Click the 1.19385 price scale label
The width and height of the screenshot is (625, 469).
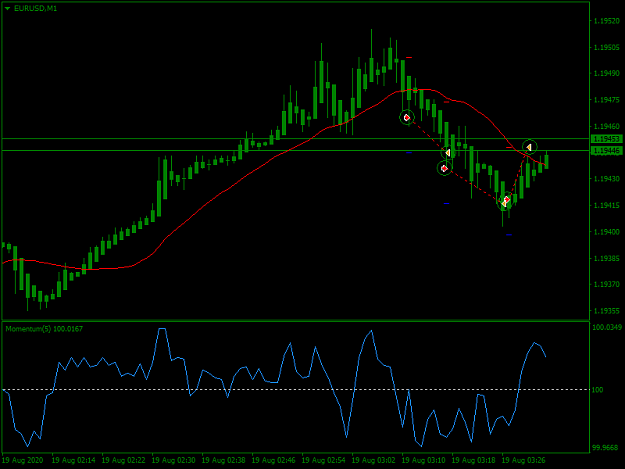607,258
